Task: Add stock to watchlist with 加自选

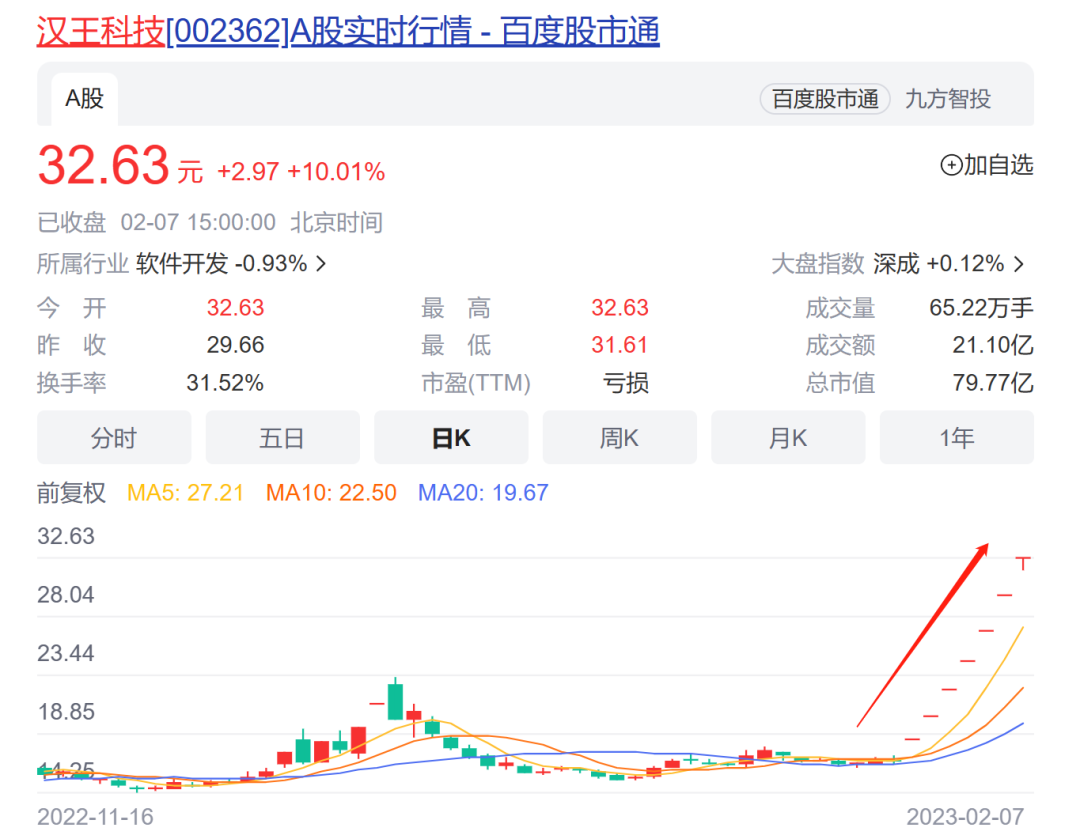Action: pos(987,165)
